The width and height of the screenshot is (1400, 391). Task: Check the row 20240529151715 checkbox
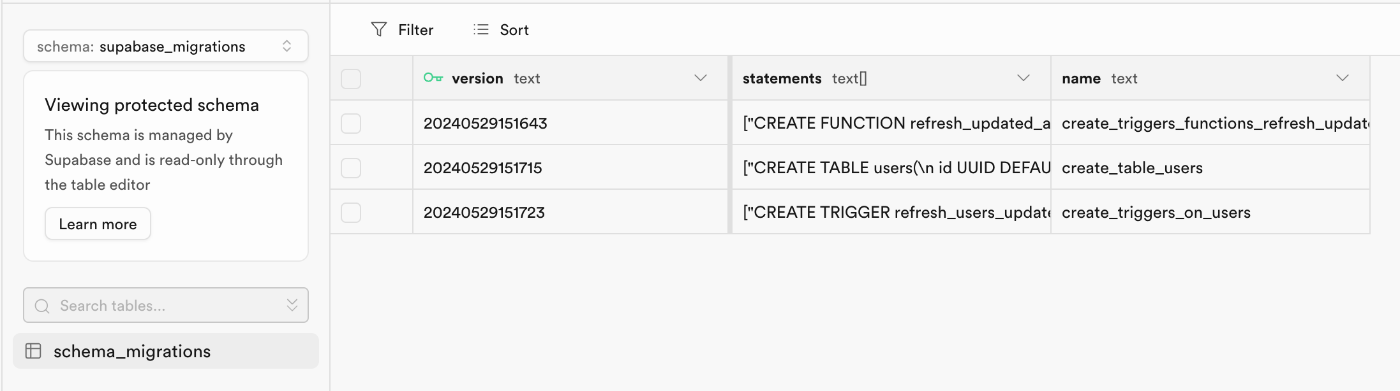[x=351, y=168]
